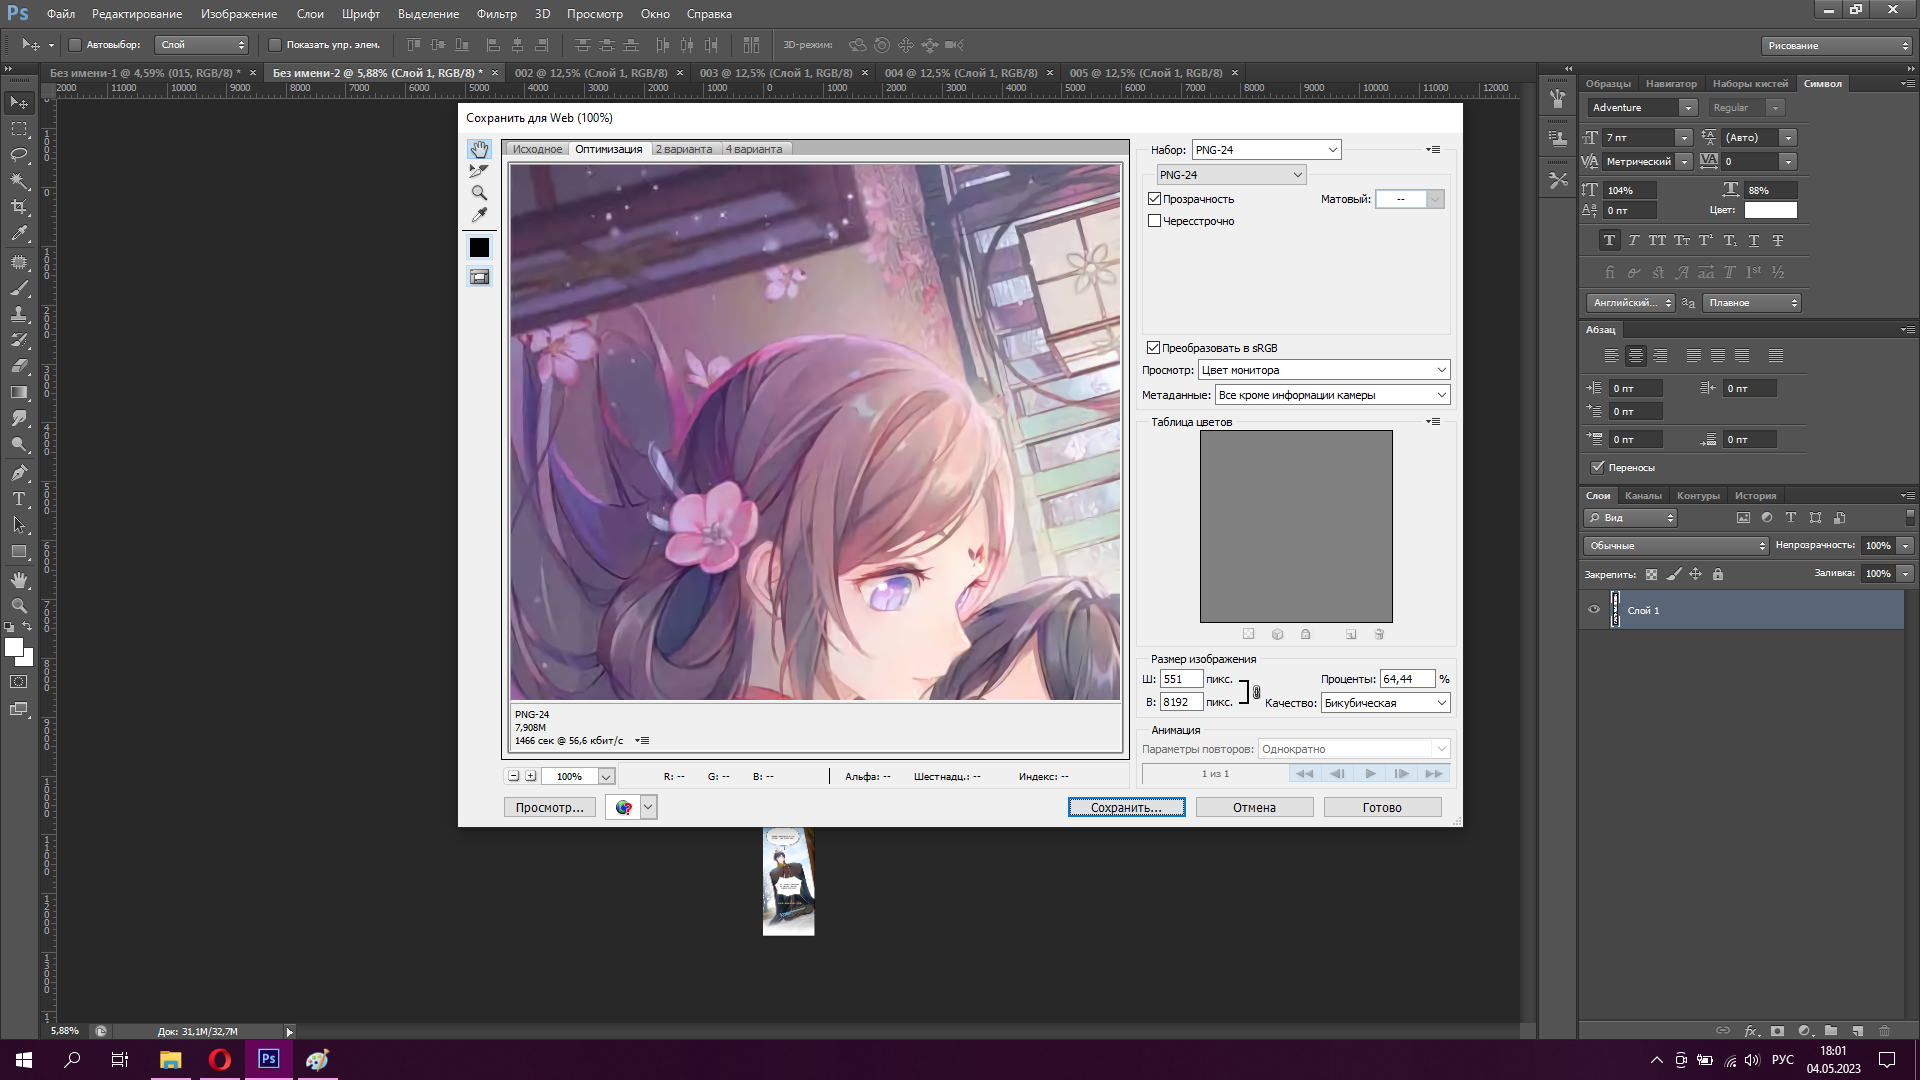Image resolution: width=1920 pixels, height=1080 pixels.
Task: Click the Готово button
Action: coord(1382,808)
